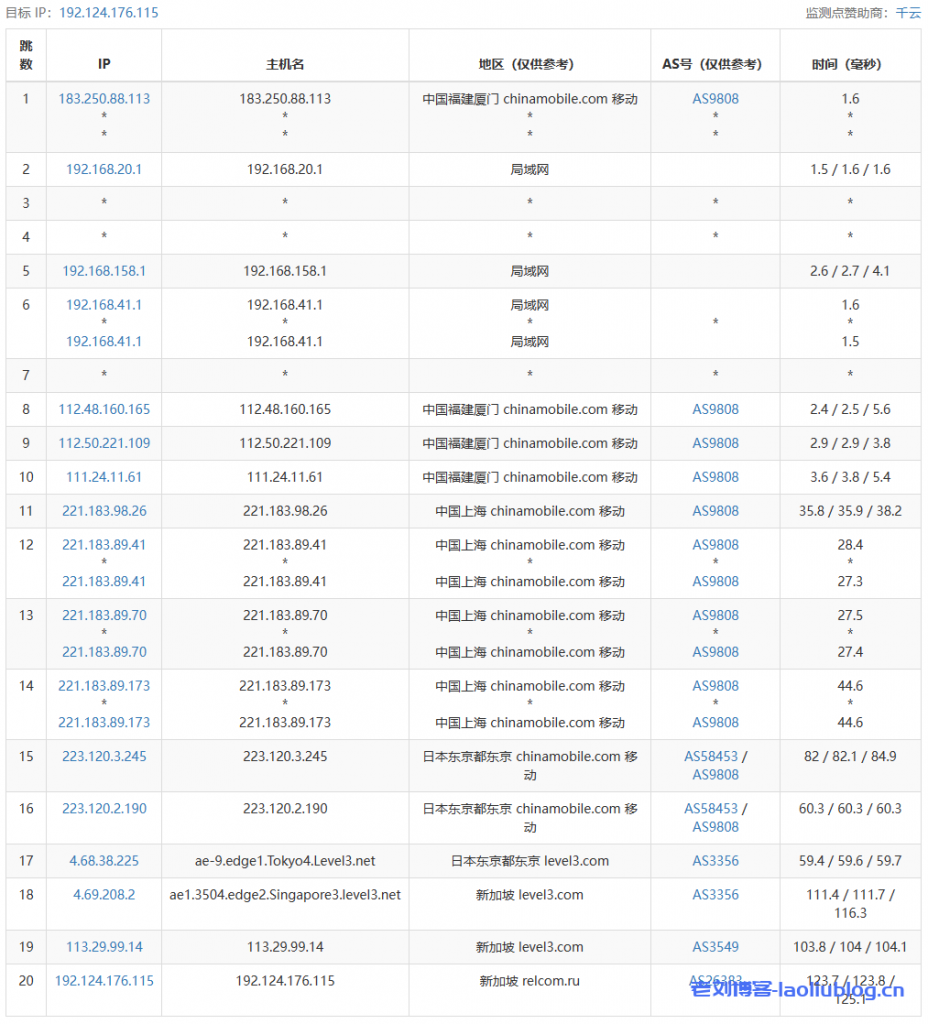Open the AS3549 link
The width and height of the screenshot is (928, 1024).
click(x=715, y=947)
